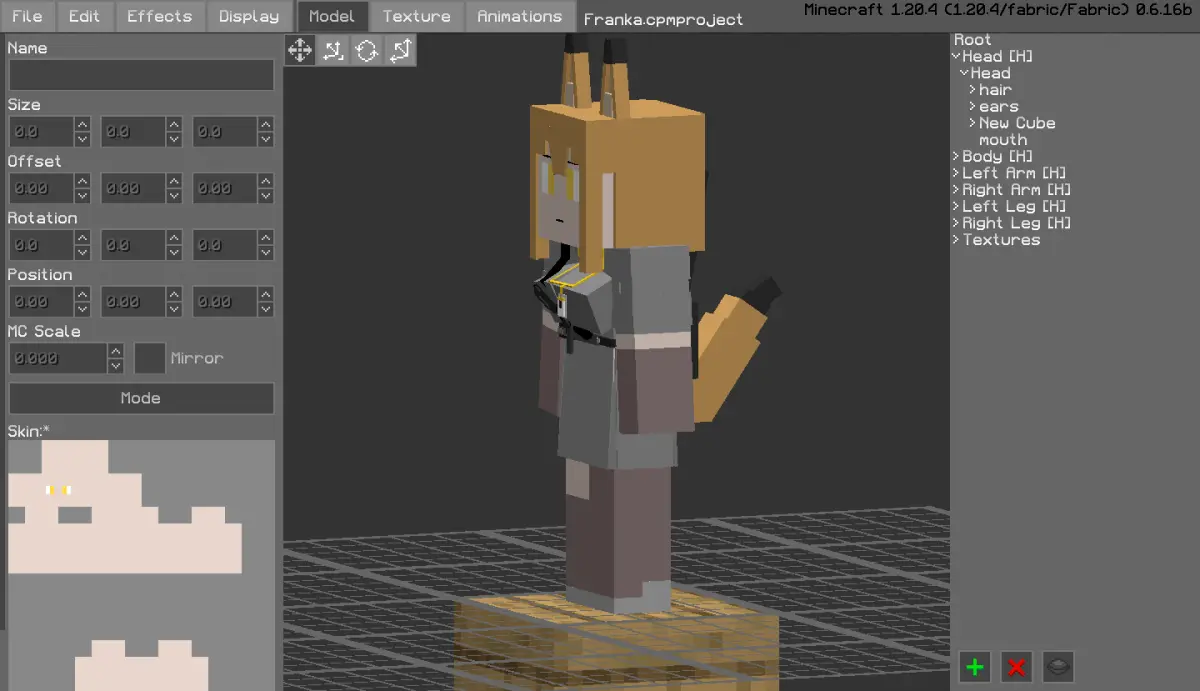The height and width of the screenshot is (691, 1200).
Task: Switch to the Animations tab
Action: point(520,16)
